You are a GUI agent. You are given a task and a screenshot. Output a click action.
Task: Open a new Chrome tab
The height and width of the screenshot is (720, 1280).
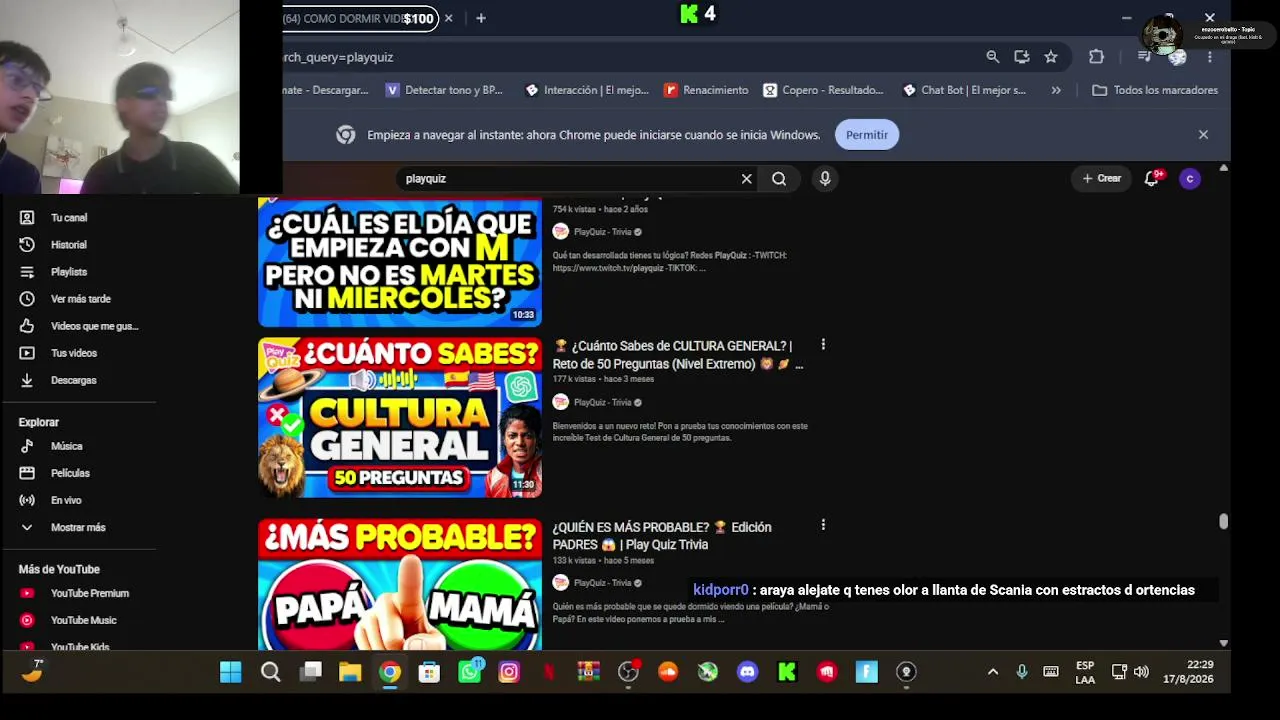480,18
